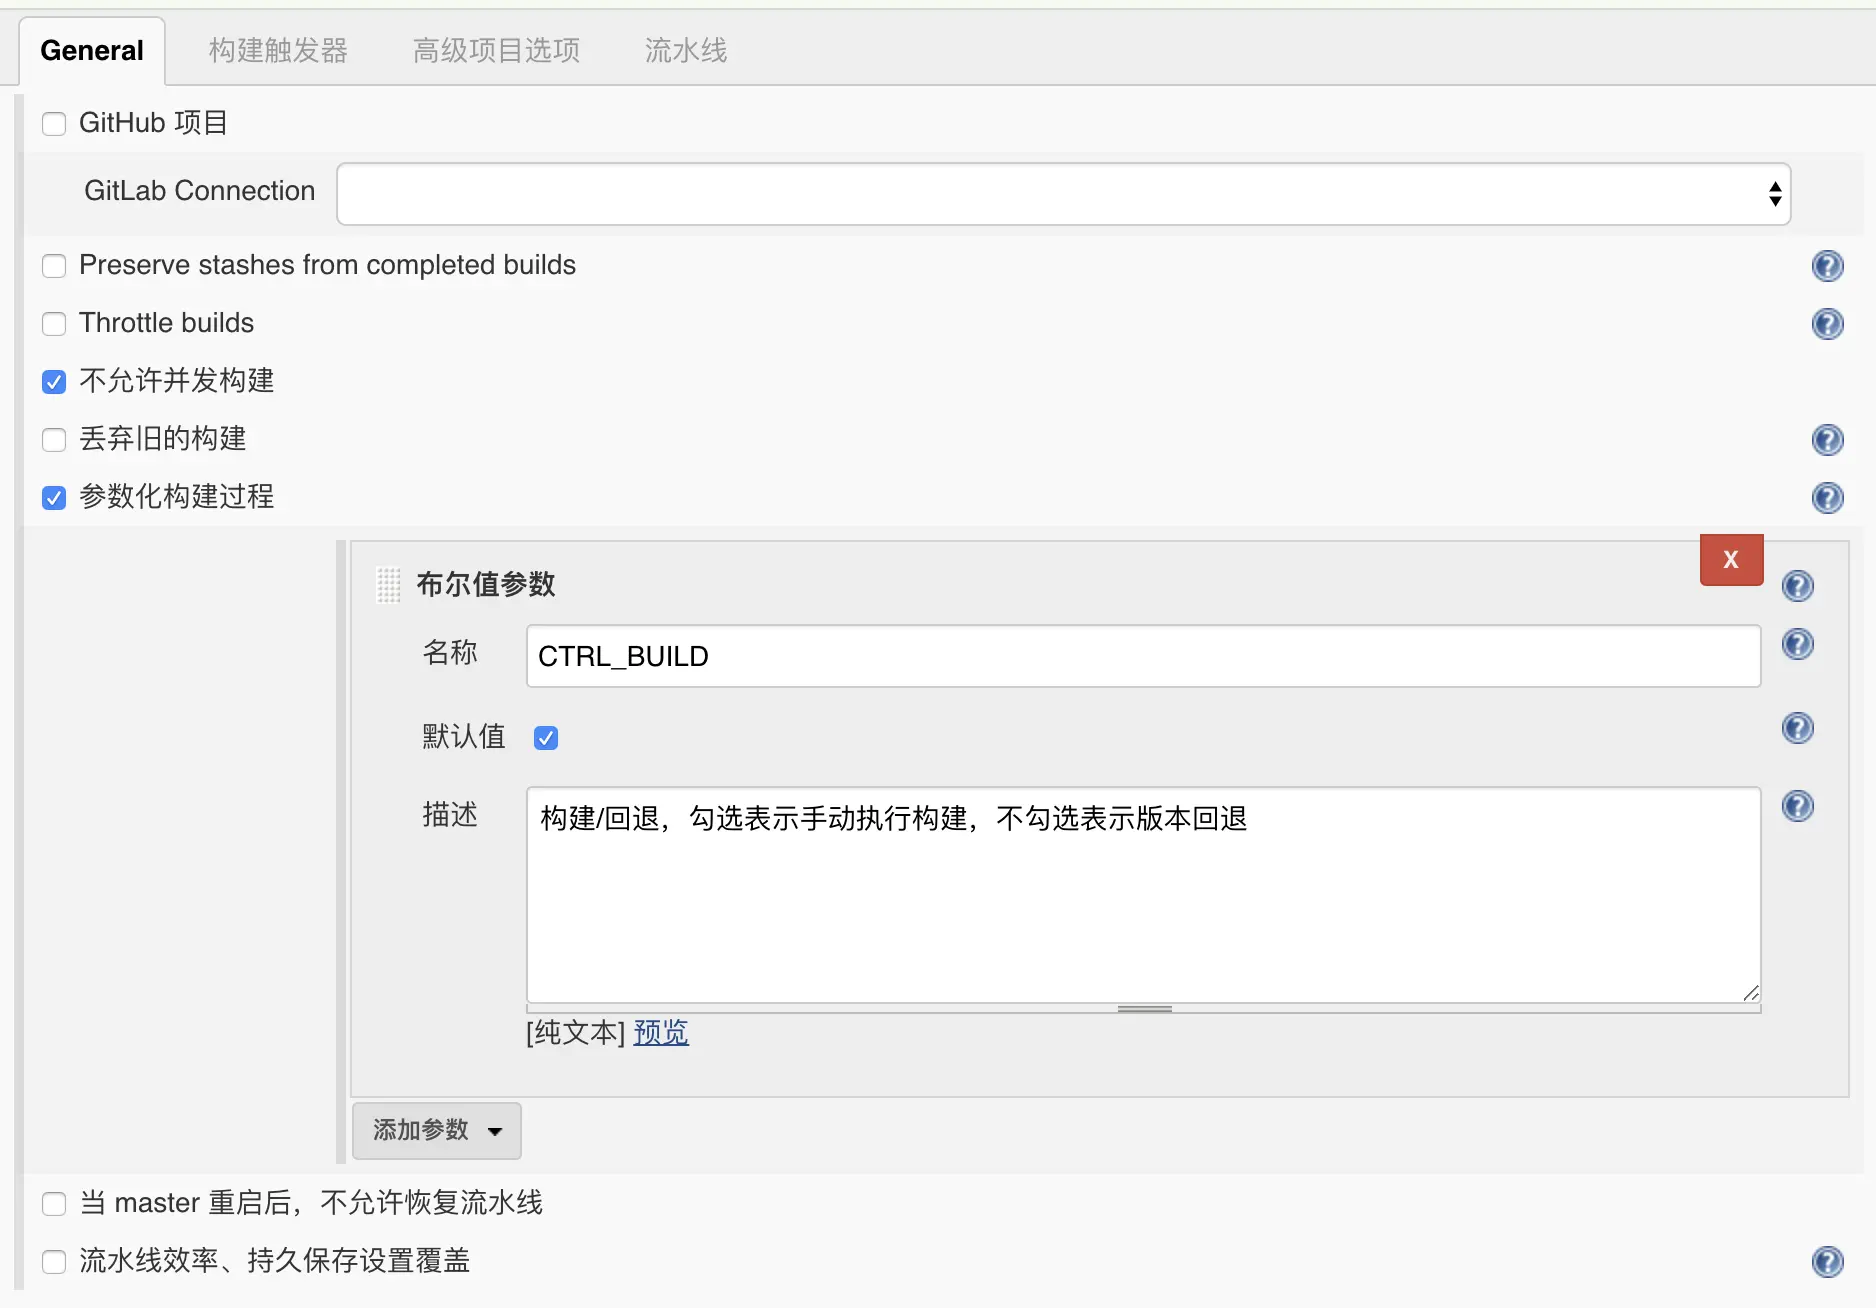Open the GitLab Connection dropdown
This screenshot has height=1308, width=1876.
coord(1063,194)
